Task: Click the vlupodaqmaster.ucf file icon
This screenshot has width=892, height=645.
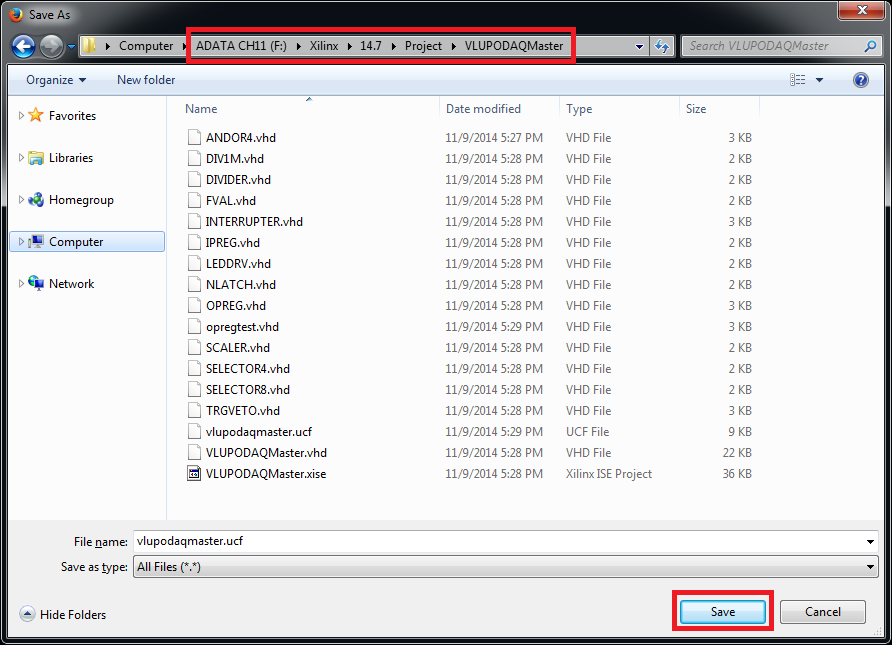Action: [x=194, y=432]
